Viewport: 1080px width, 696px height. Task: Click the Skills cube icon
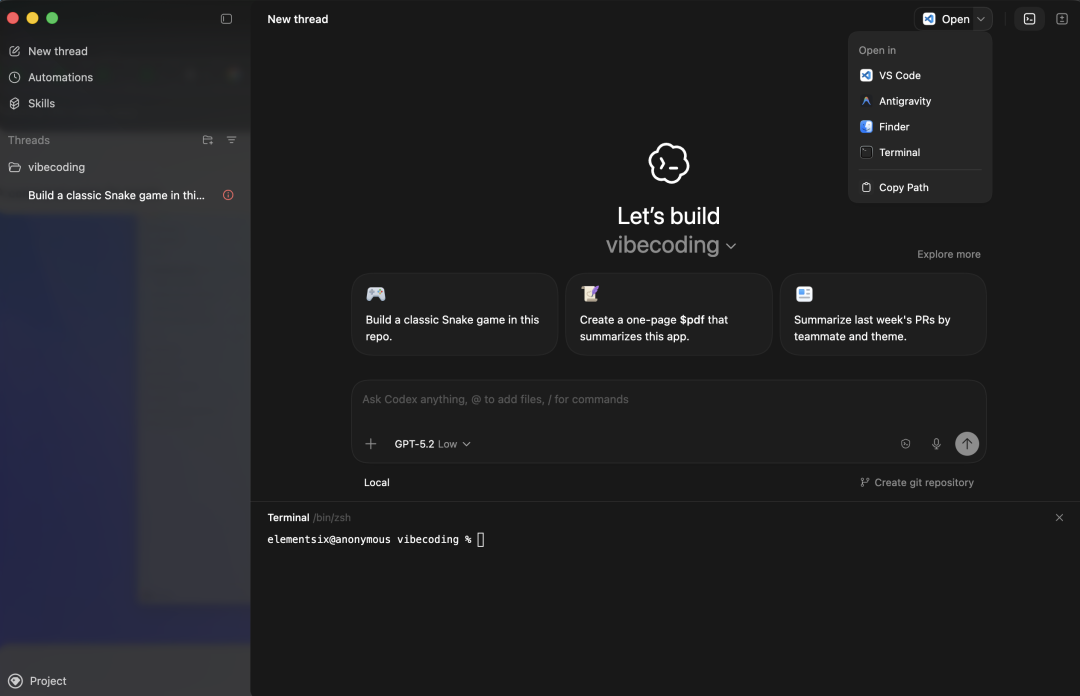pos(14,103)
